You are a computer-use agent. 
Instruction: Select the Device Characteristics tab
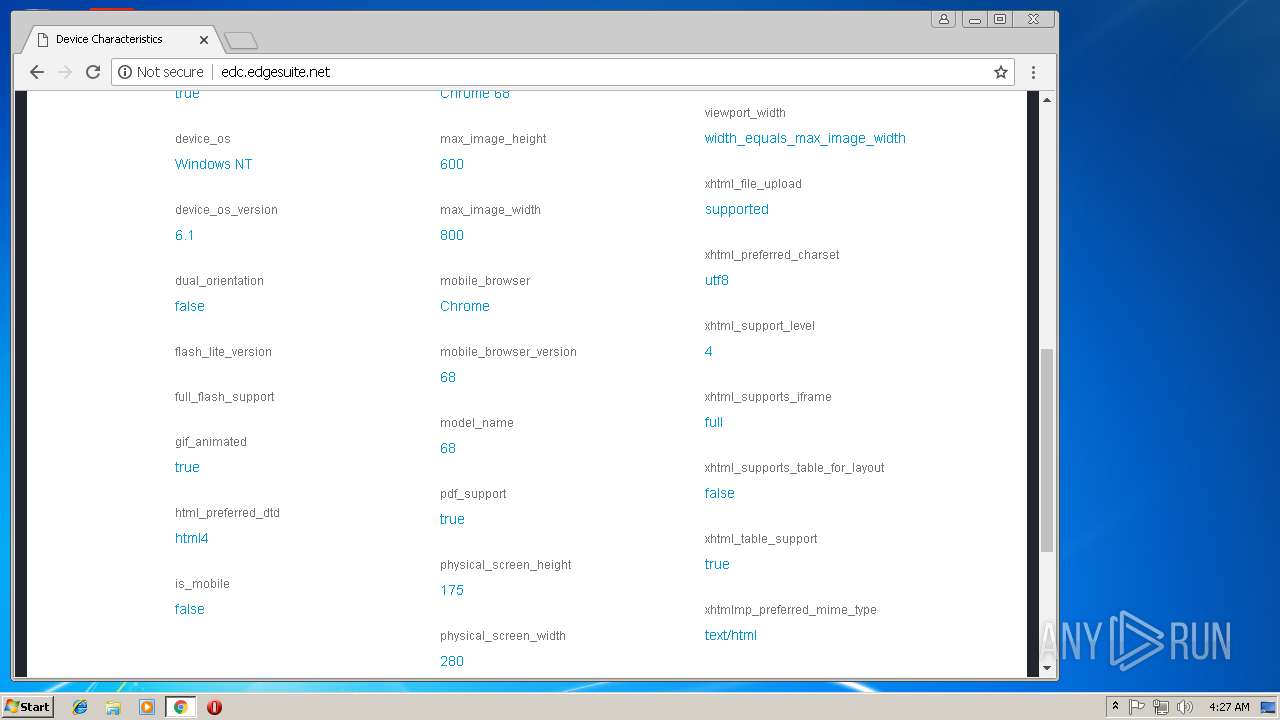coord(120,39)
